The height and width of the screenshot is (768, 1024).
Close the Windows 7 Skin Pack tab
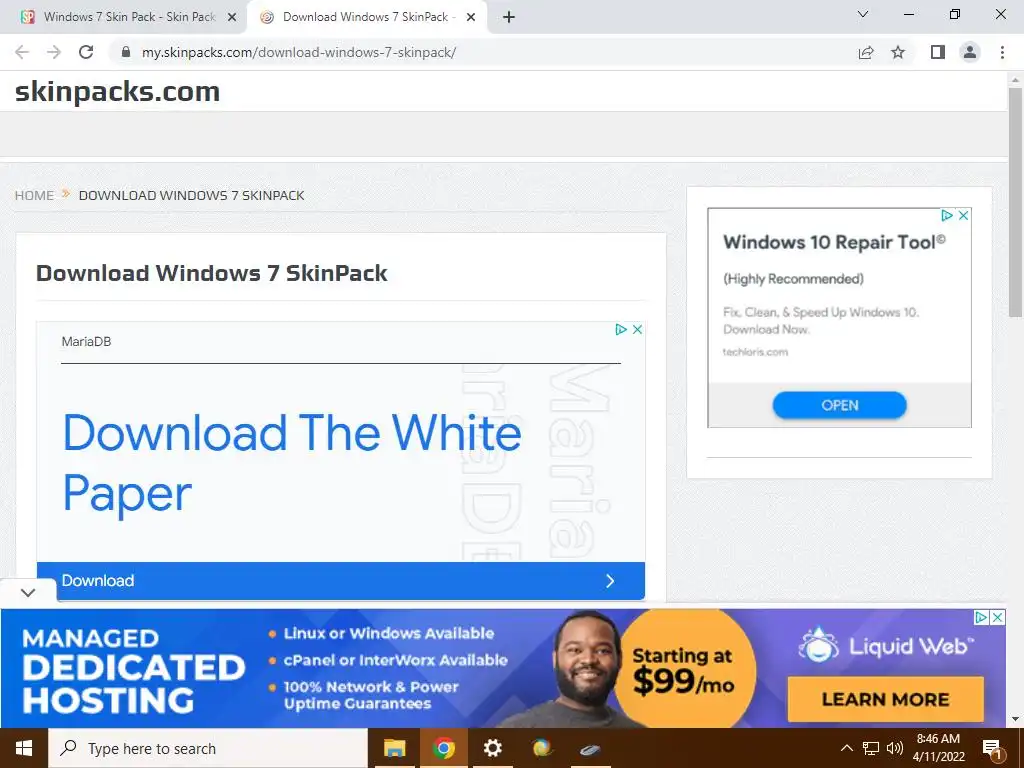pyautogui.click(x=231, y=18)
